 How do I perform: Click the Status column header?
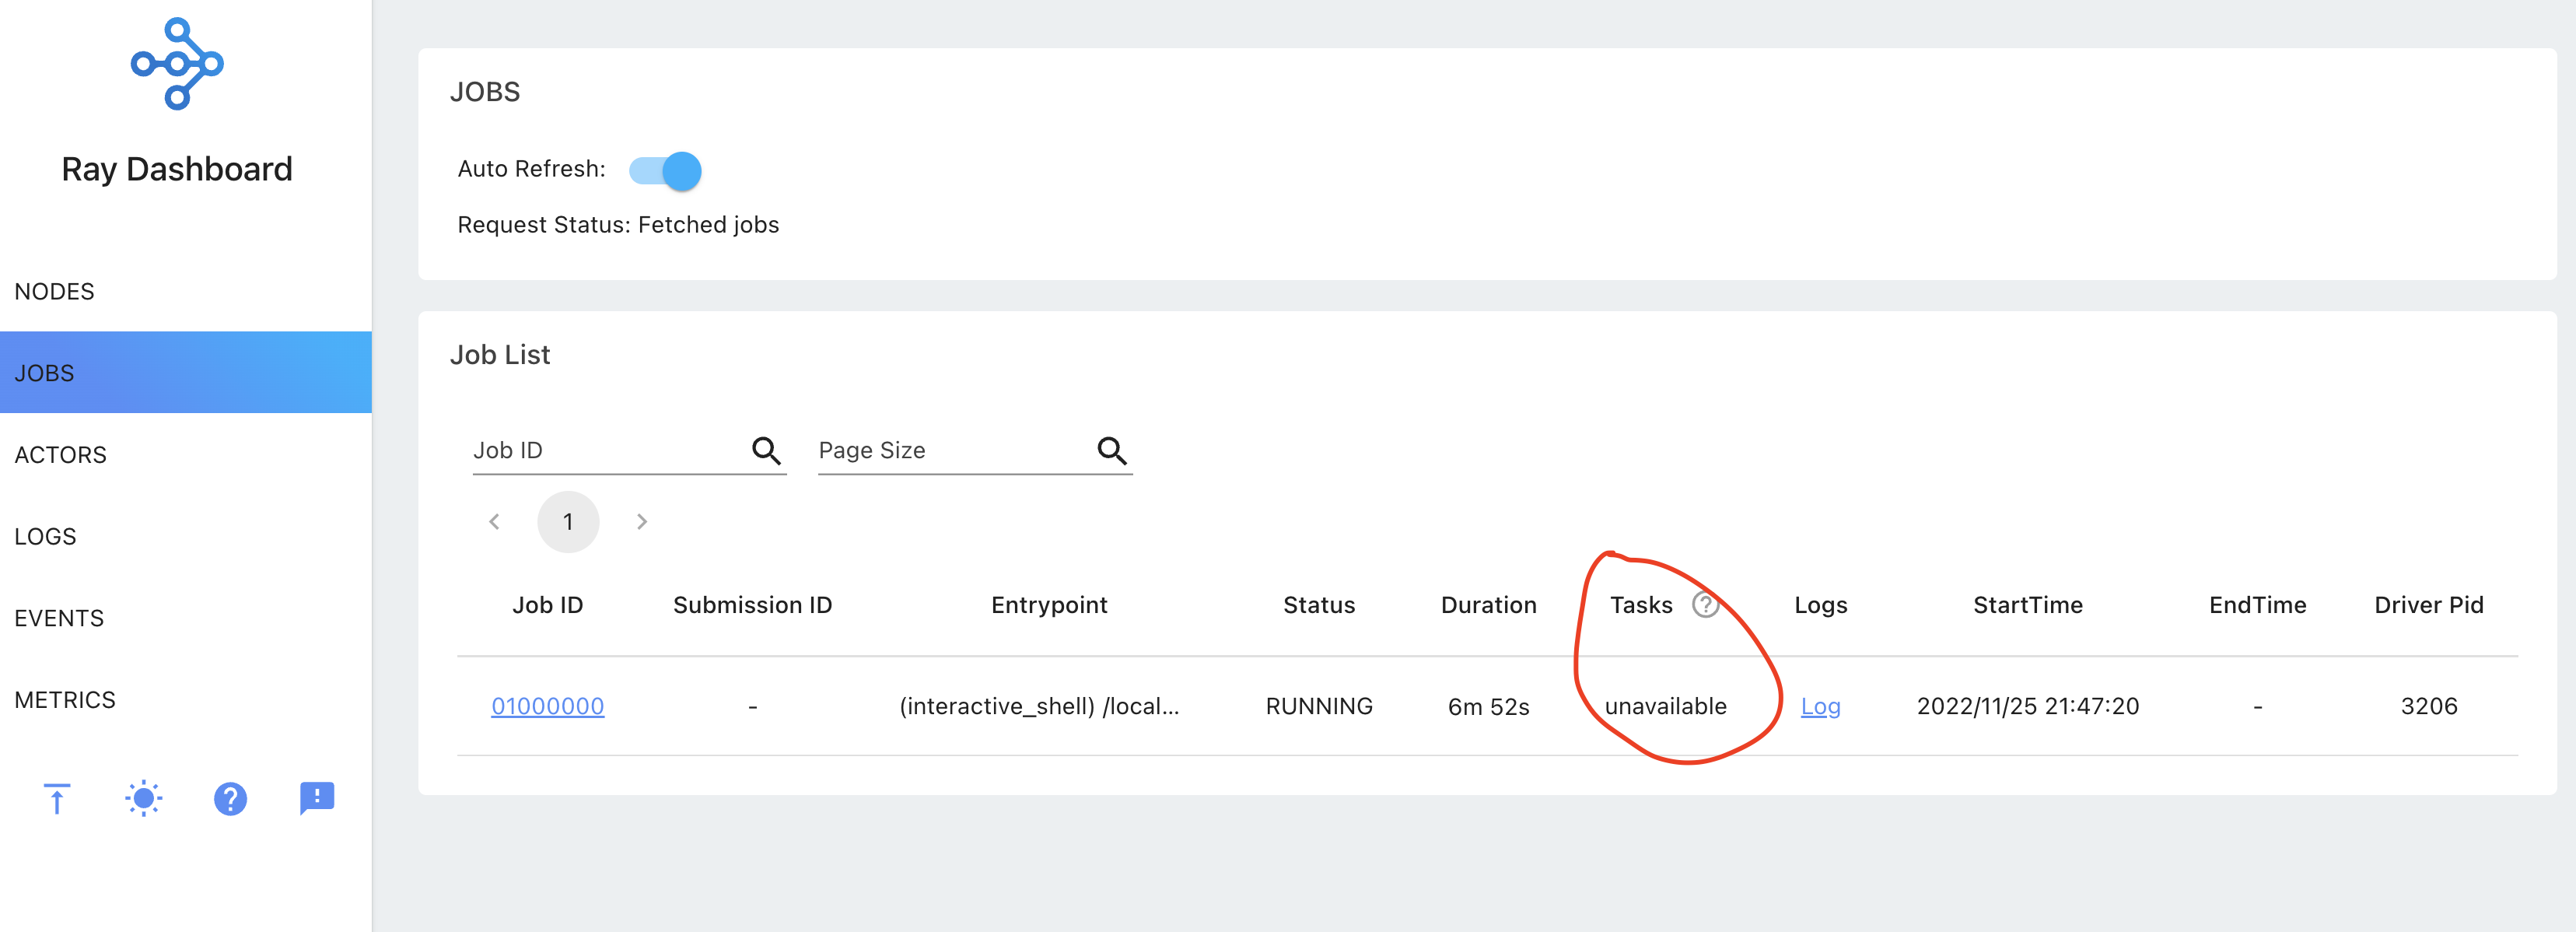point(1319,605)
